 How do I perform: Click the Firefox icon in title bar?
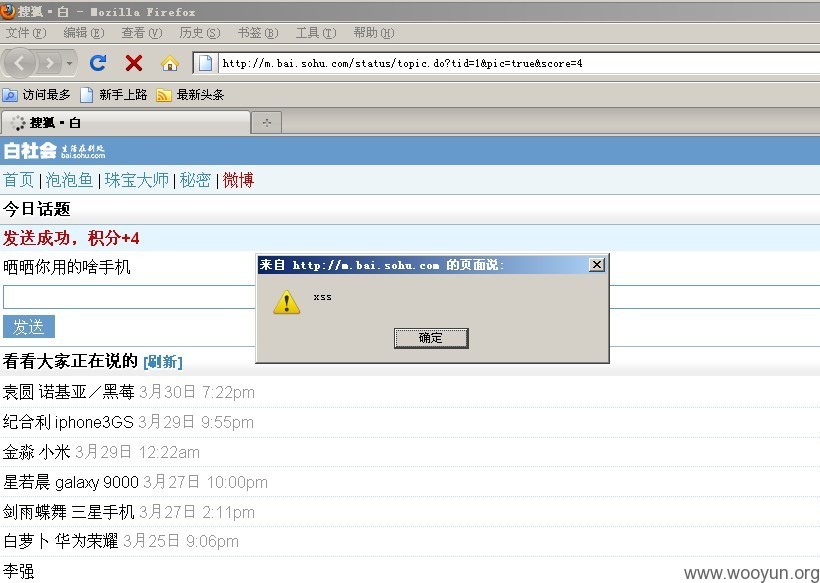8,11
